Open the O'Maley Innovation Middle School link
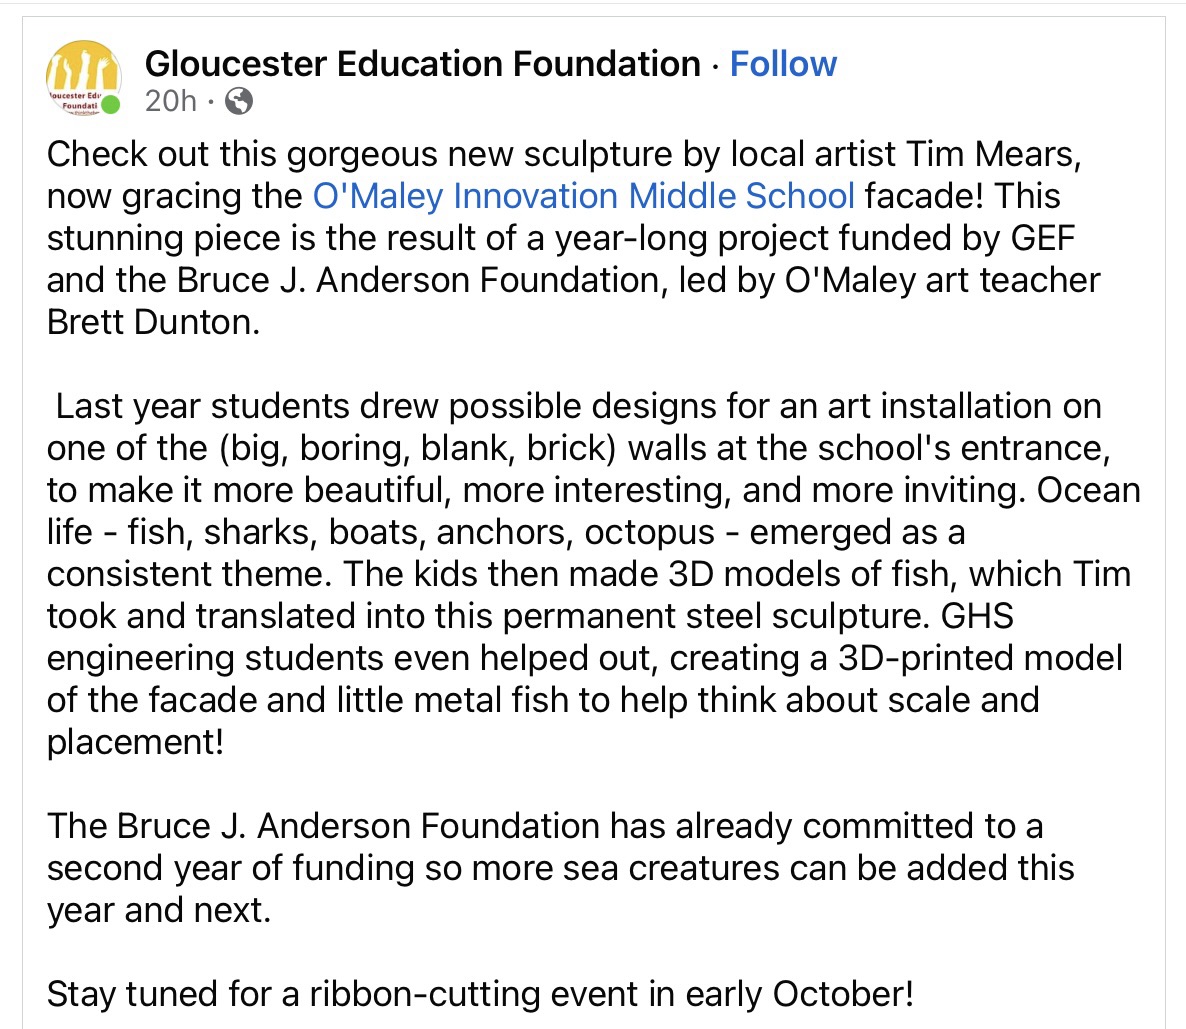 (x=584, y=196)
